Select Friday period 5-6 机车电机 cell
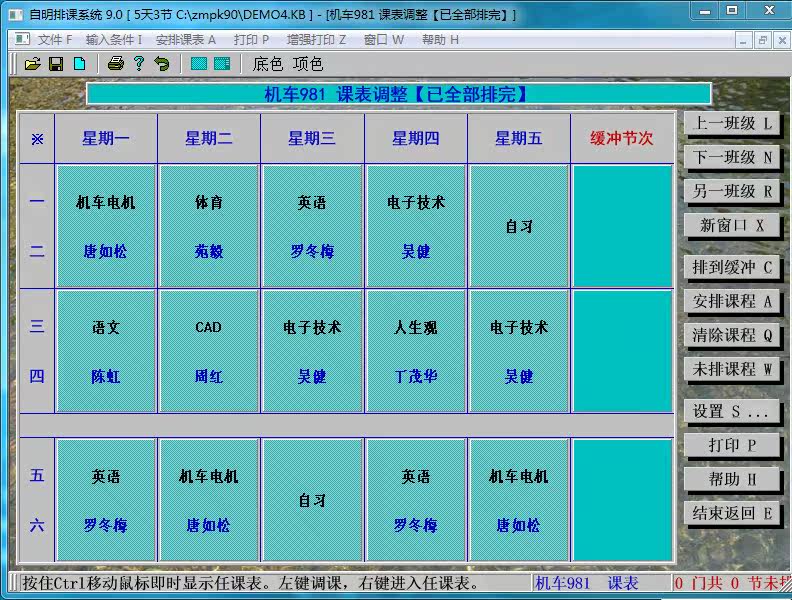The image size is (792, 600). pyautogui.click(x=519, y=500)
